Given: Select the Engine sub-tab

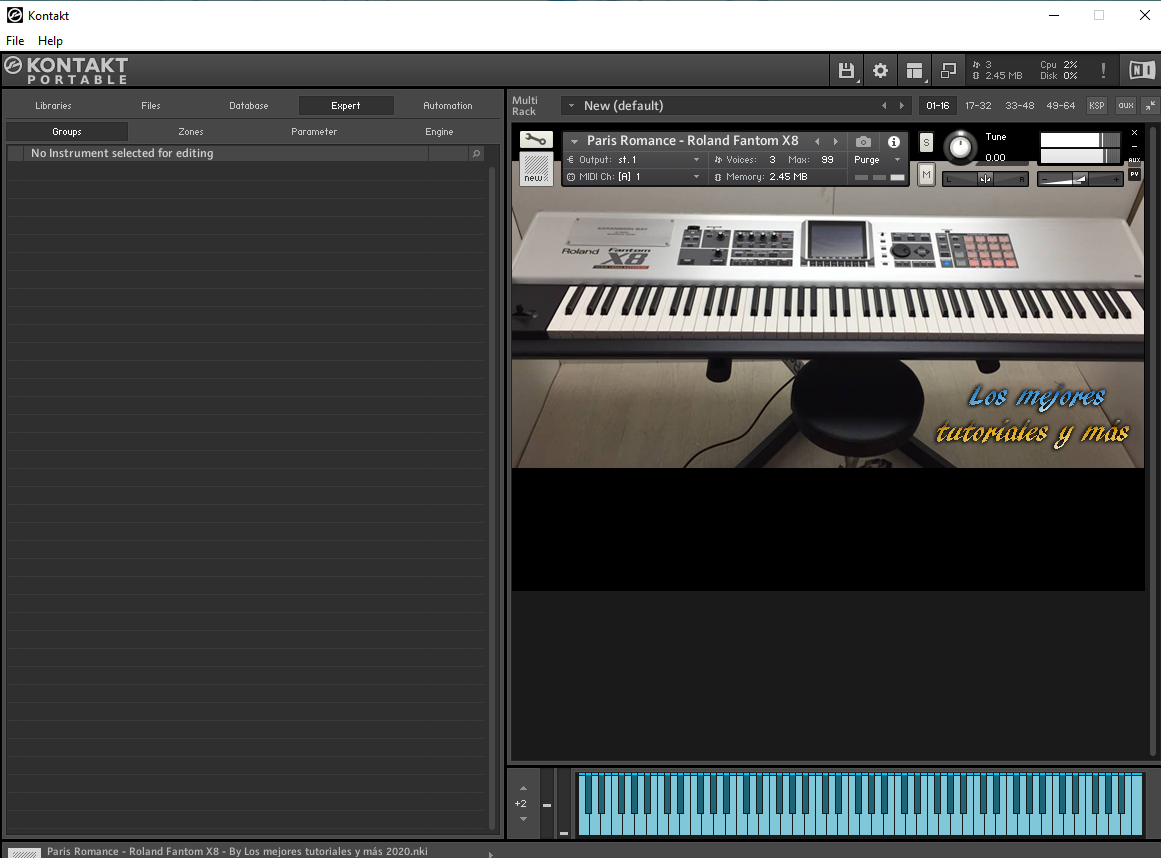Looking at the screenshot, I should pyautogui.click(x=439, y=132).
